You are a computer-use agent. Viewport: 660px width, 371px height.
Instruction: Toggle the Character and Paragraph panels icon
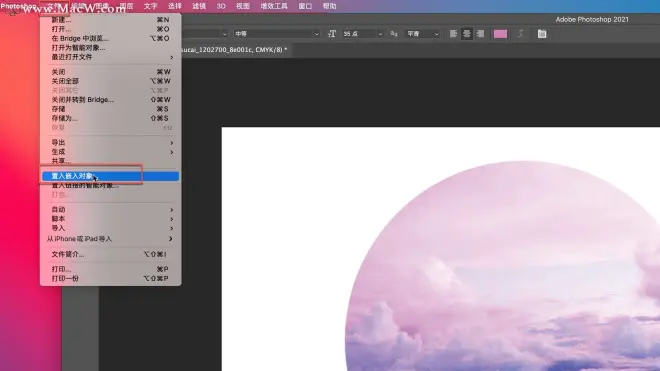[x=542, y=34]
